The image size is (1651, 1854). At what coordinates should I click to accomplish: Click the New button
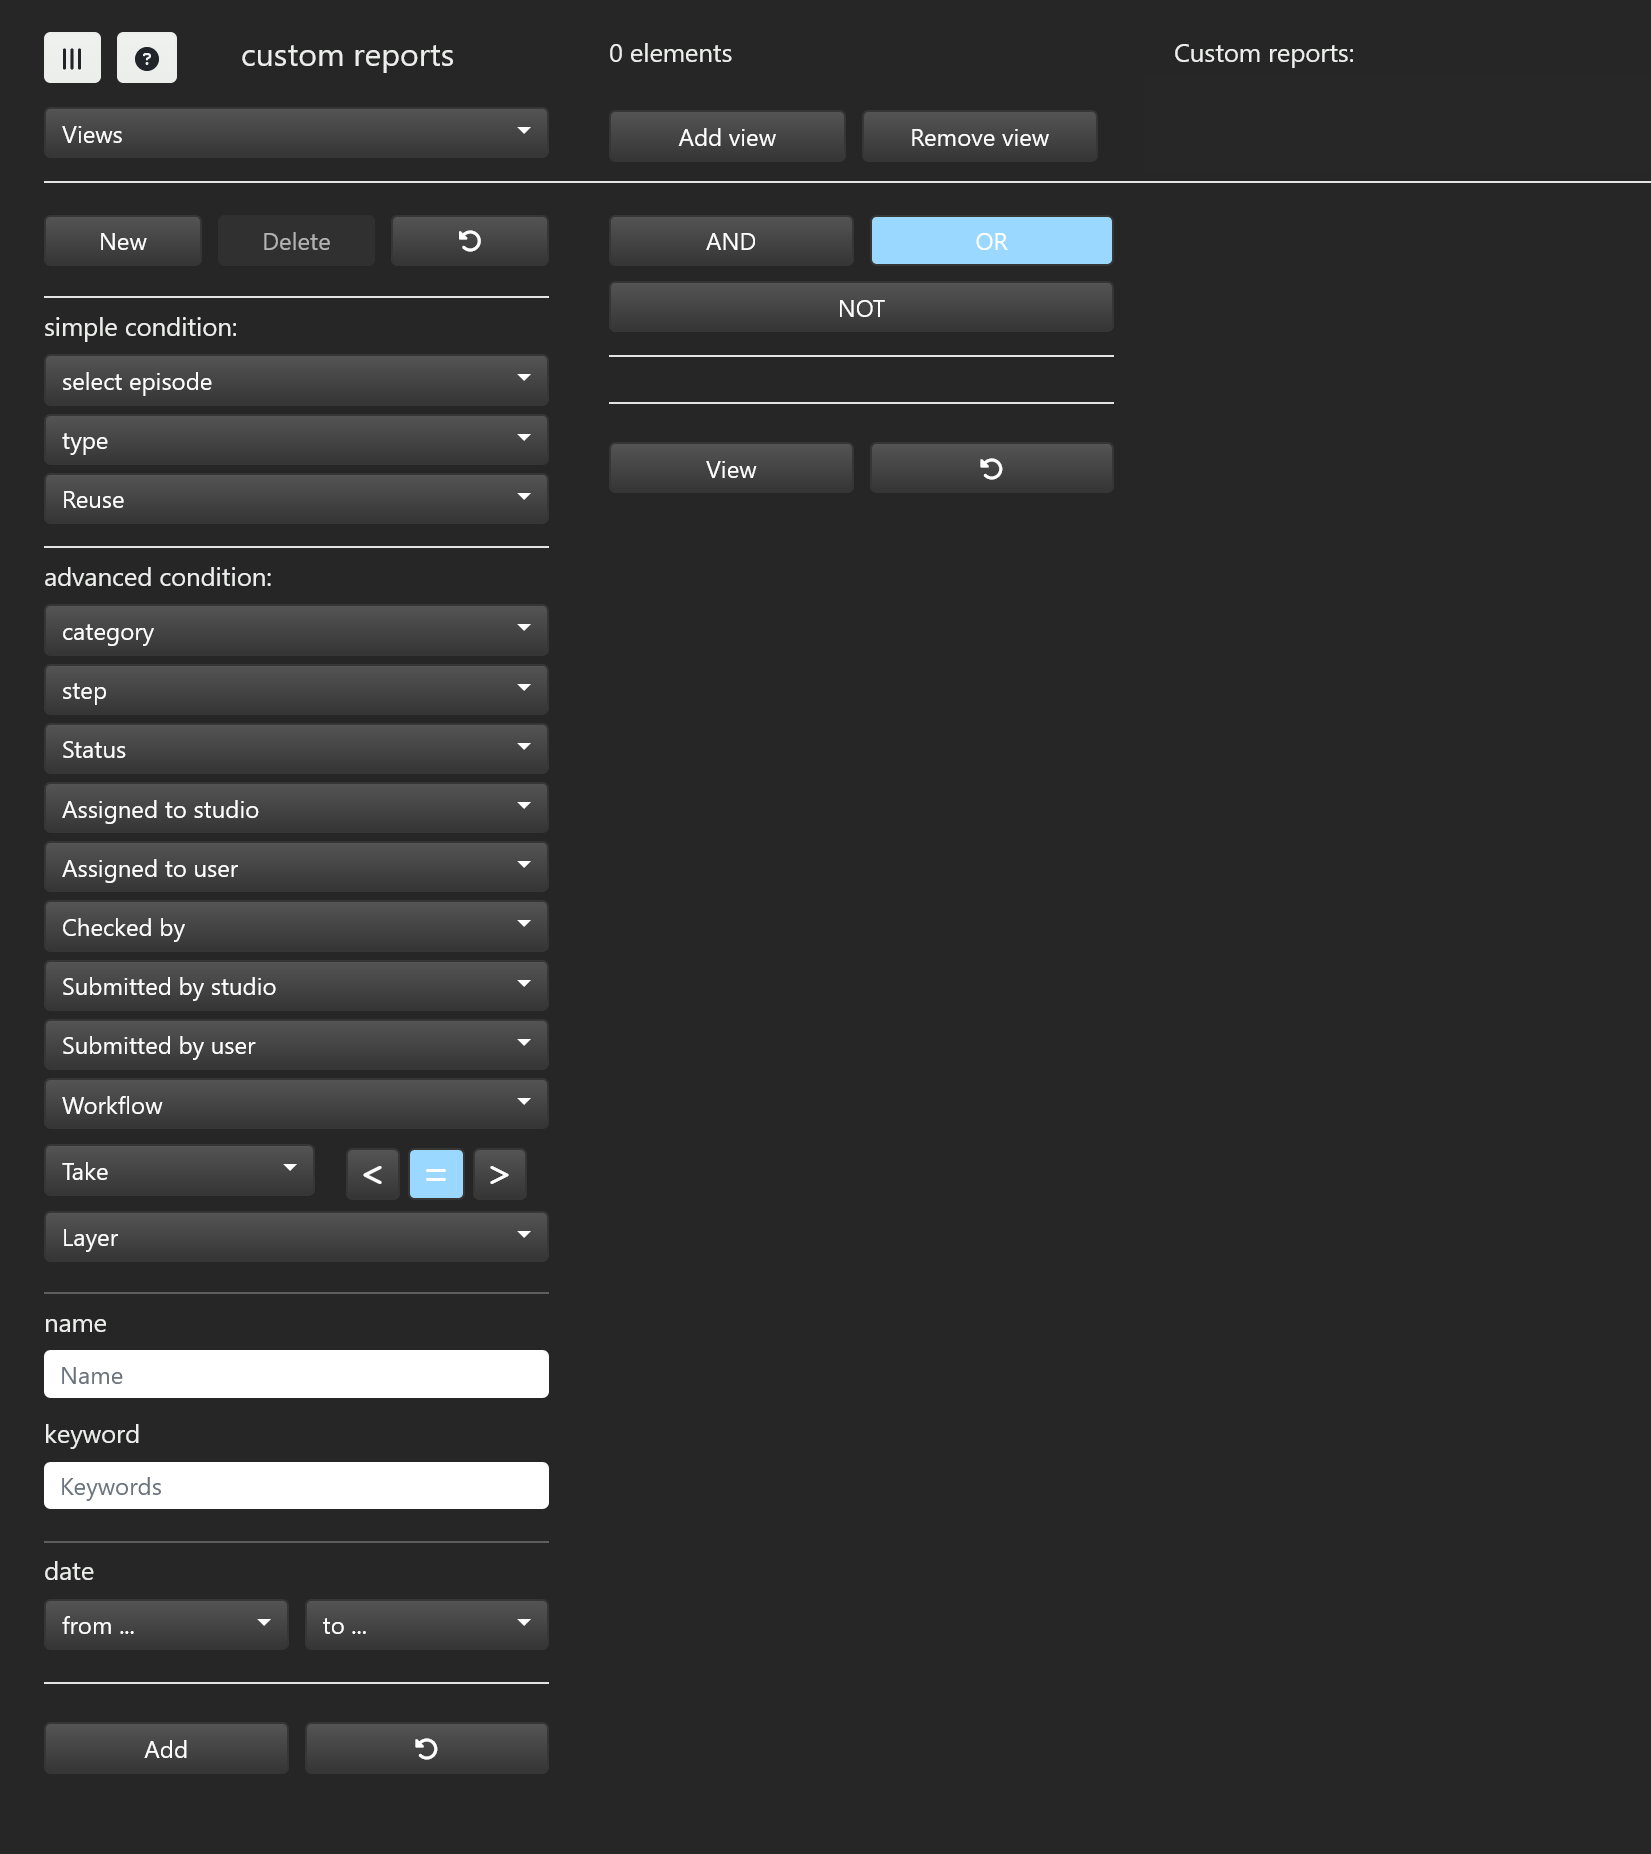(122, 241)
